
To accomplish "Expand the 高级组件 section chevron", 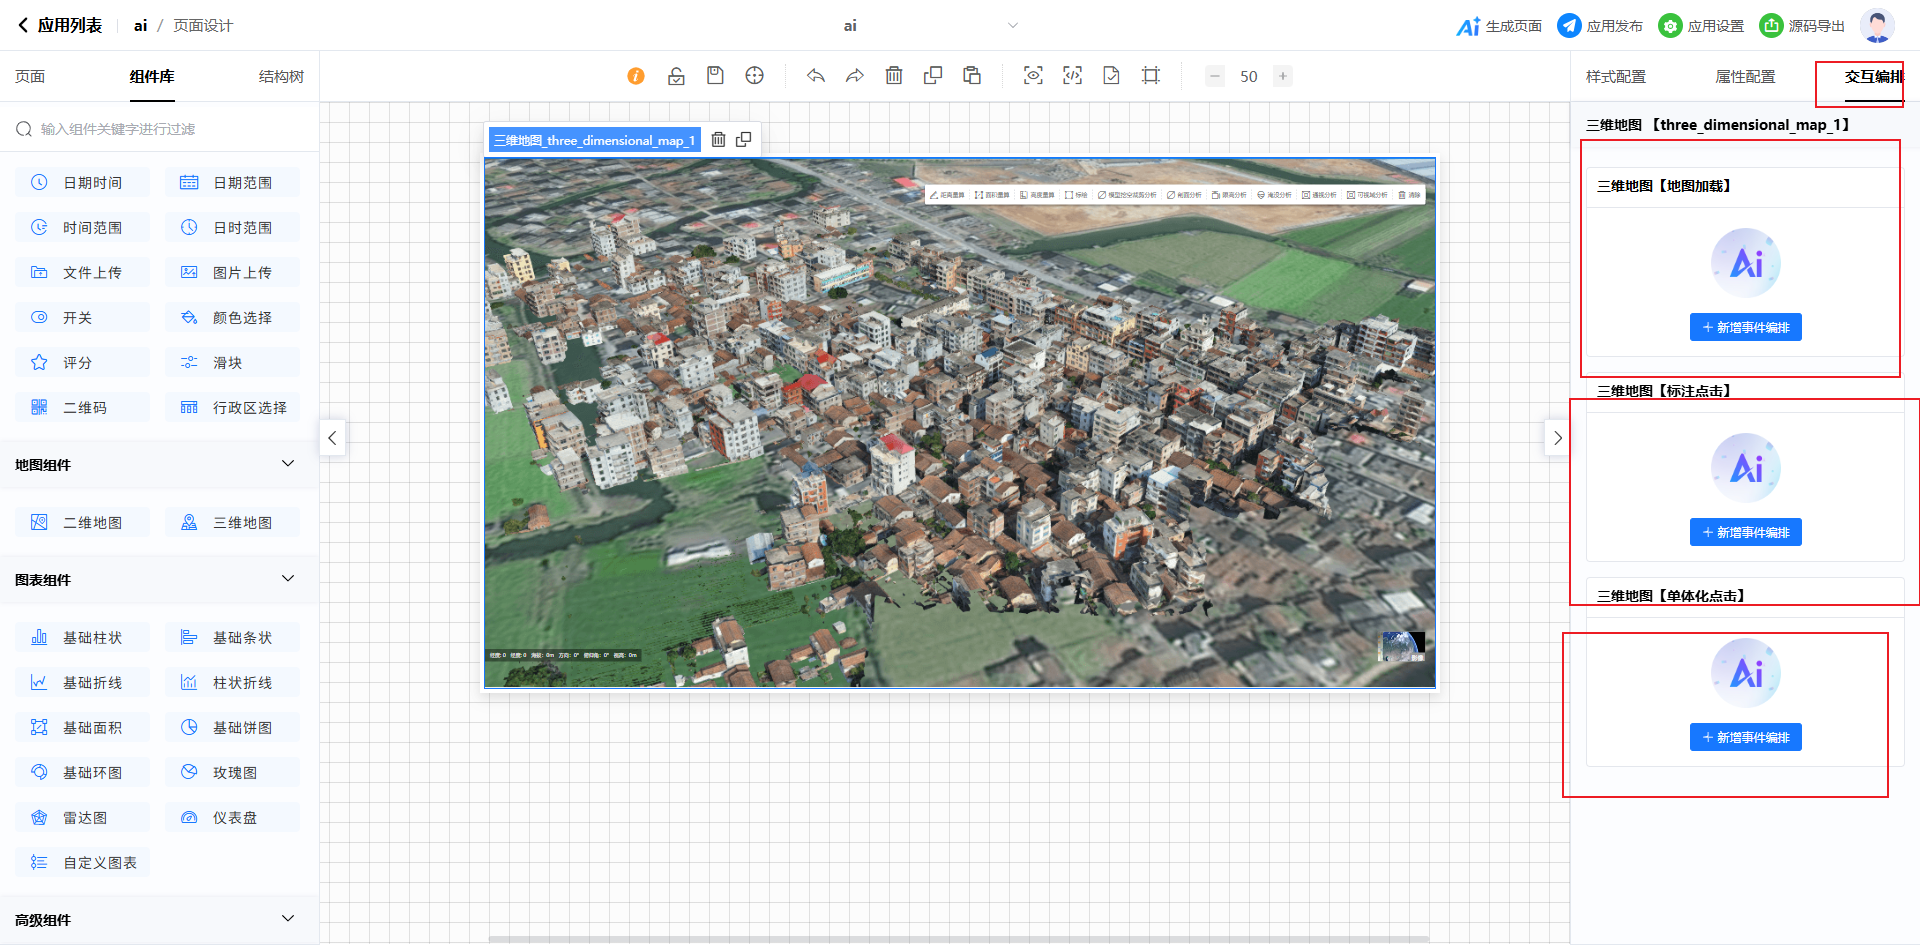I will point(288,919).
